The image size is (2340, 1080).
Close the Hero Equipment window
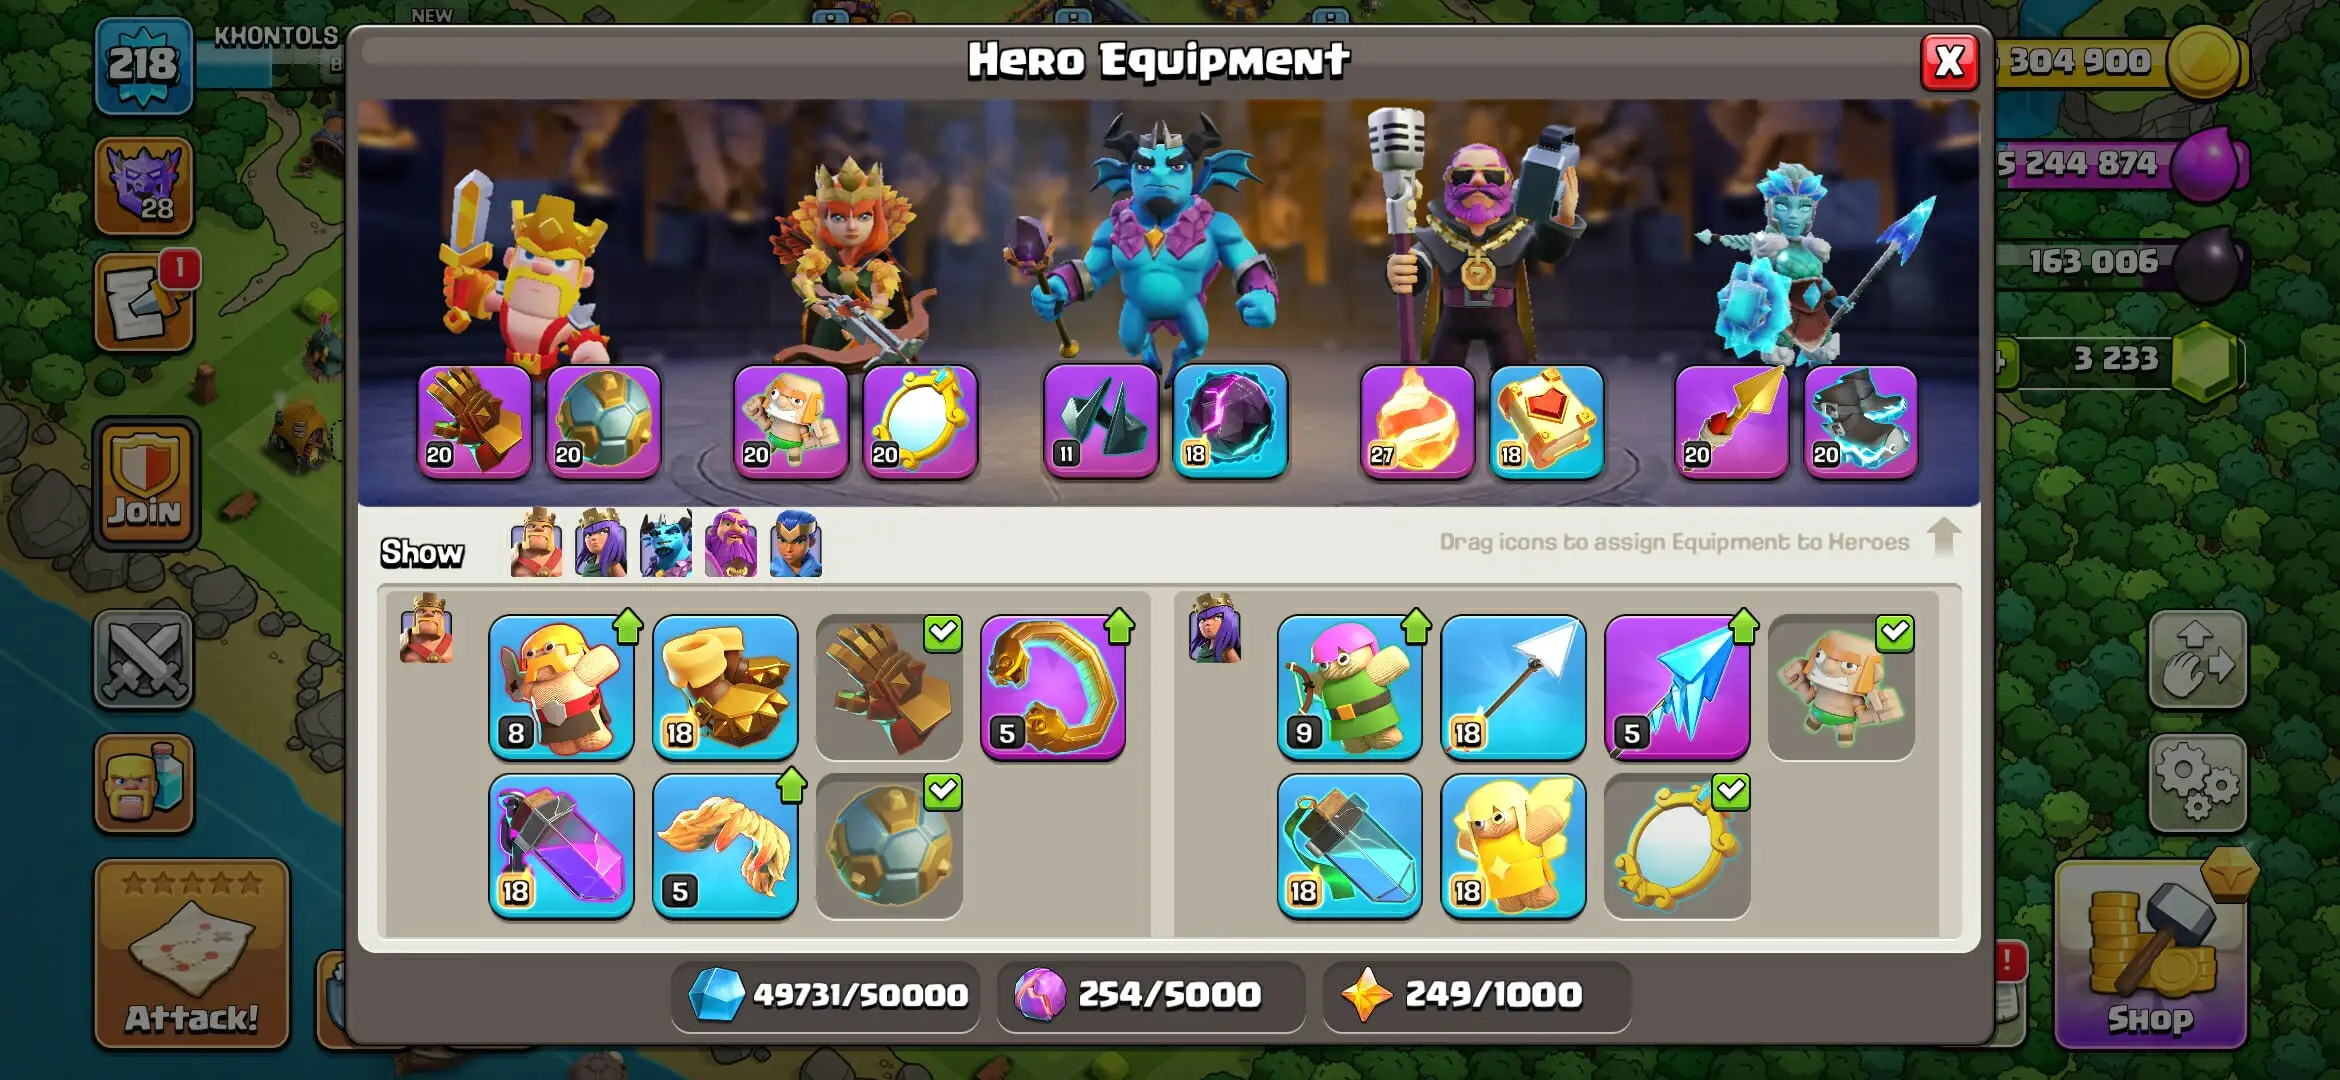point(1949,62)
